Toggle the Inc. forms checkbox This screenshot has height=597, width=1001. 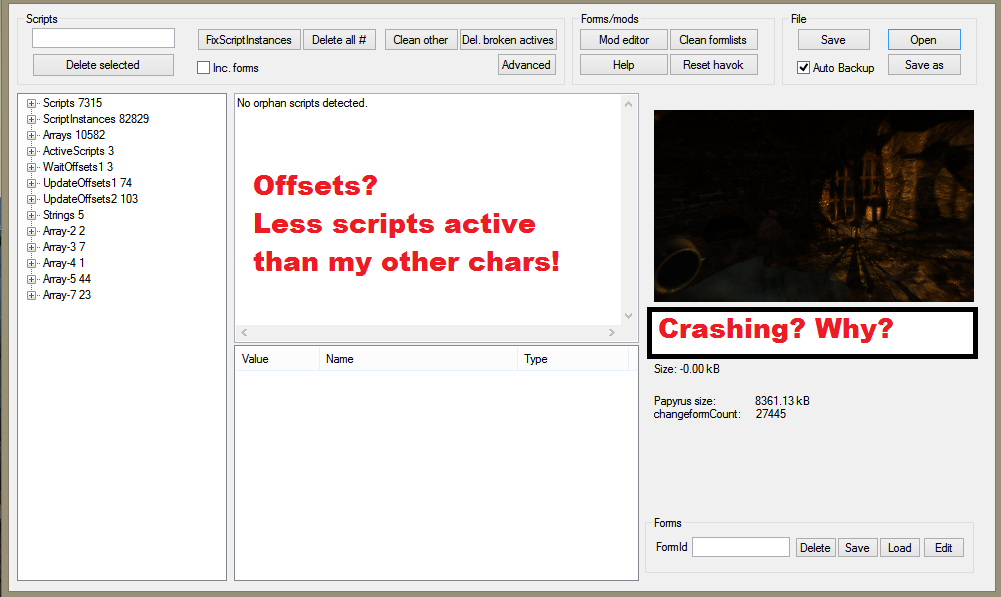point(204,68)
